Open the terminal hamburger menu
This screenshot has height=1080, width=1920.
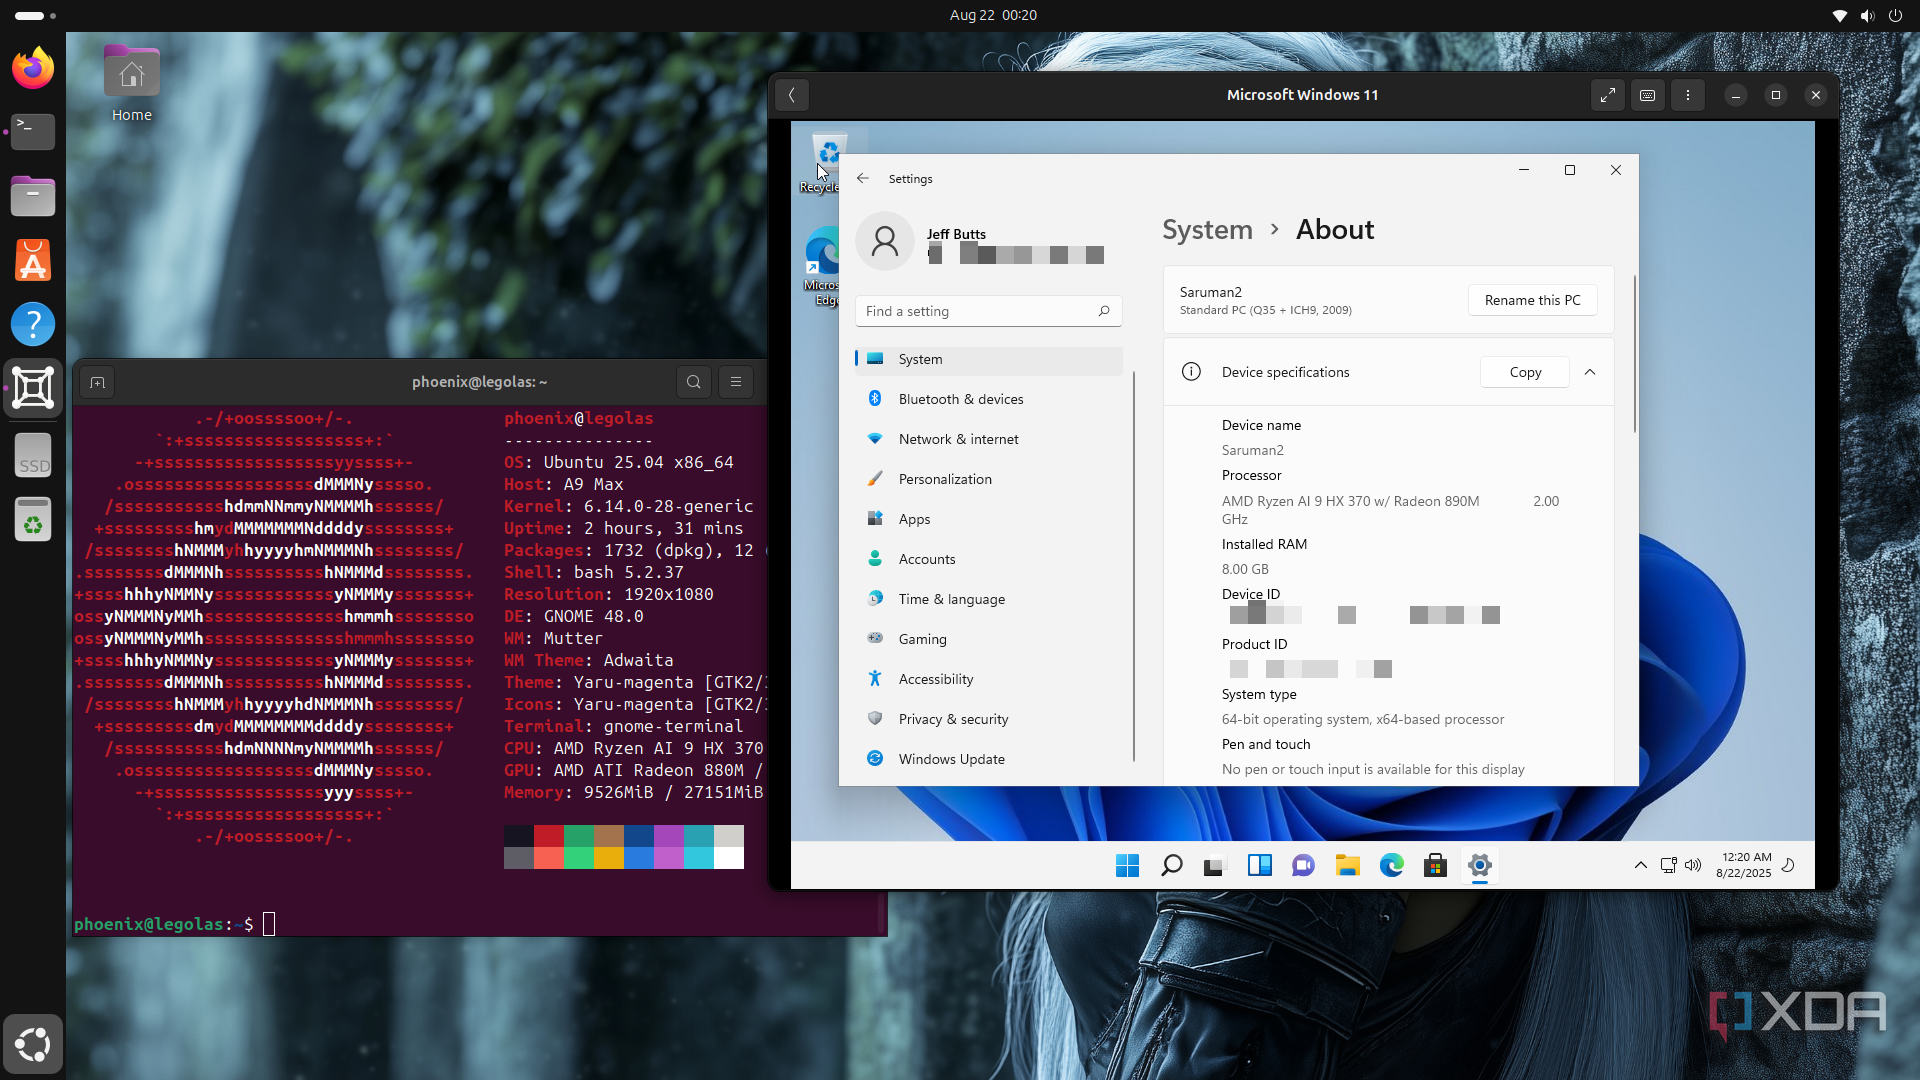[x=736, y=382]
